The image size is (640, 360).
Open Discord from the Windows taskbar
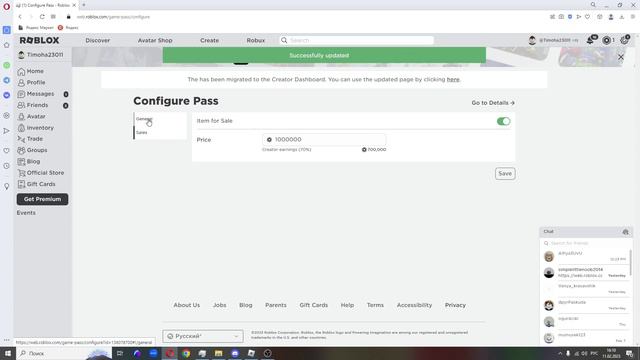(x=235, y=353)
